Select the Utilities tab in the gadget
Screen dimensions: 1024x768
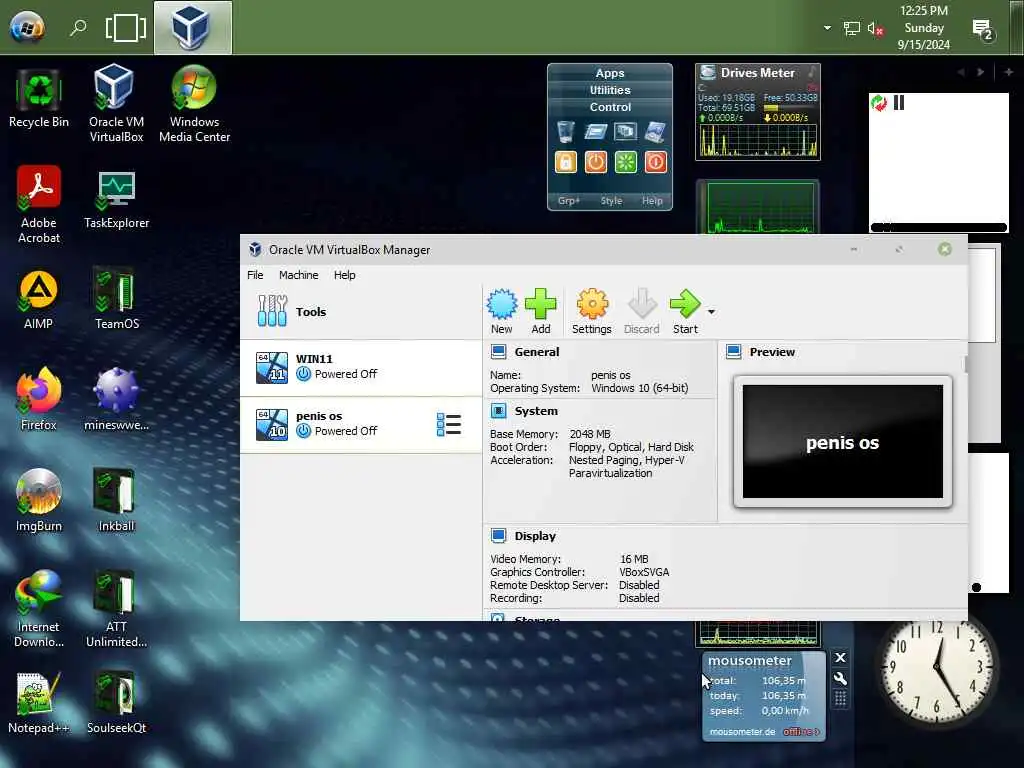click(610, 90)
